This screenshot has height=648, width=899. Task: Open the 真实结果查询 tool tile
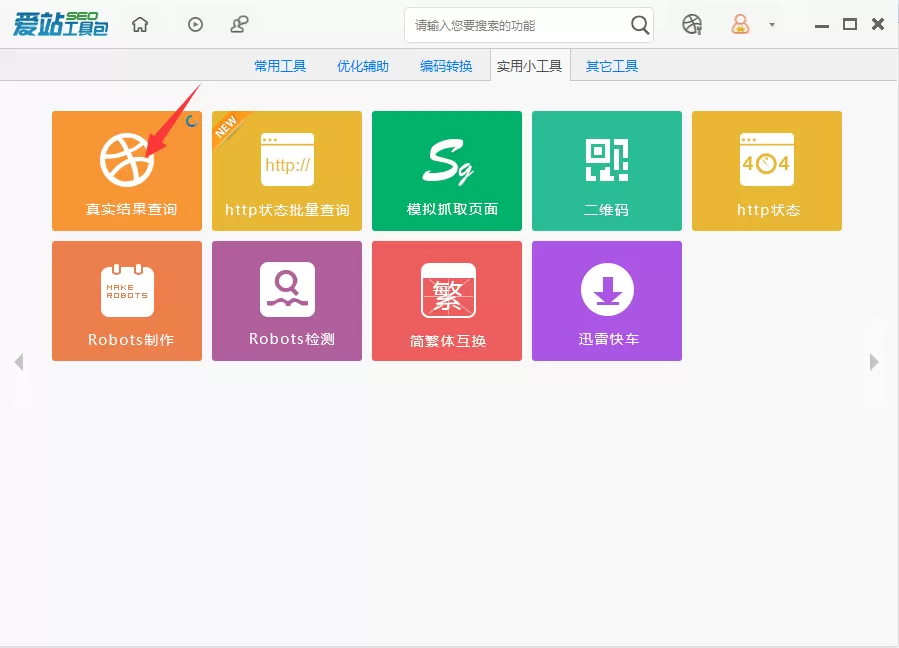click(x=127, y=171)
